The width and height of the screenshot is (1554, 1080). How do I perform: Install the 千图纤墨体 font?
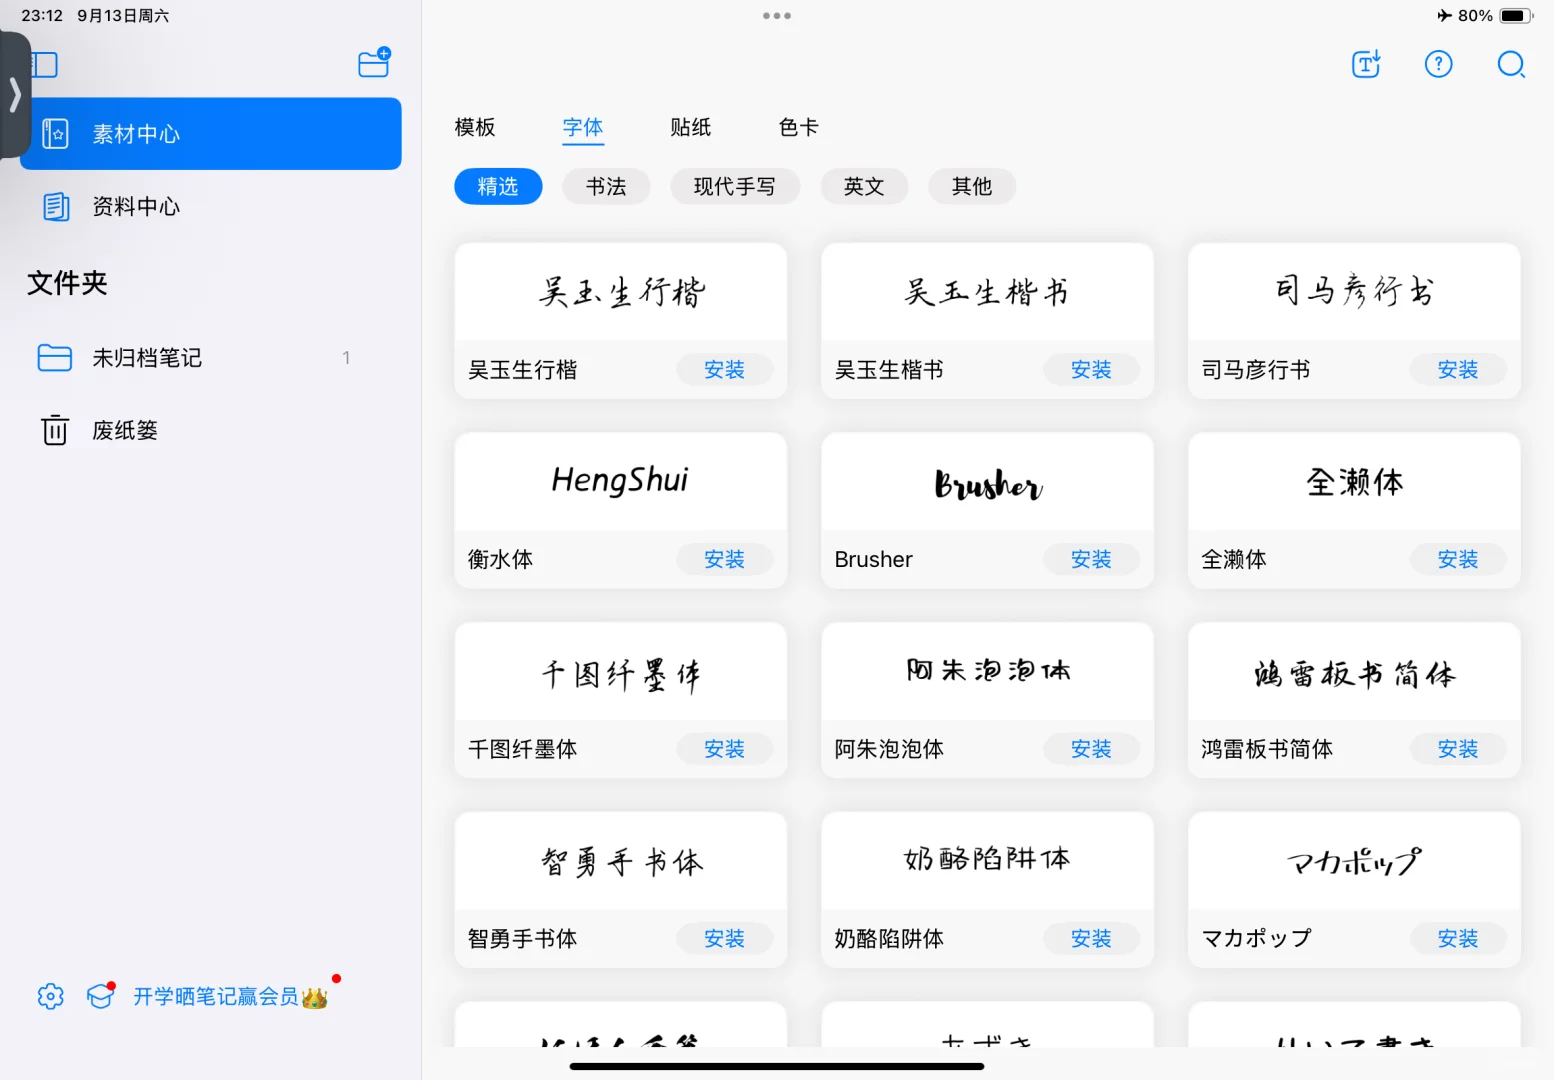(x=725, y=749)
